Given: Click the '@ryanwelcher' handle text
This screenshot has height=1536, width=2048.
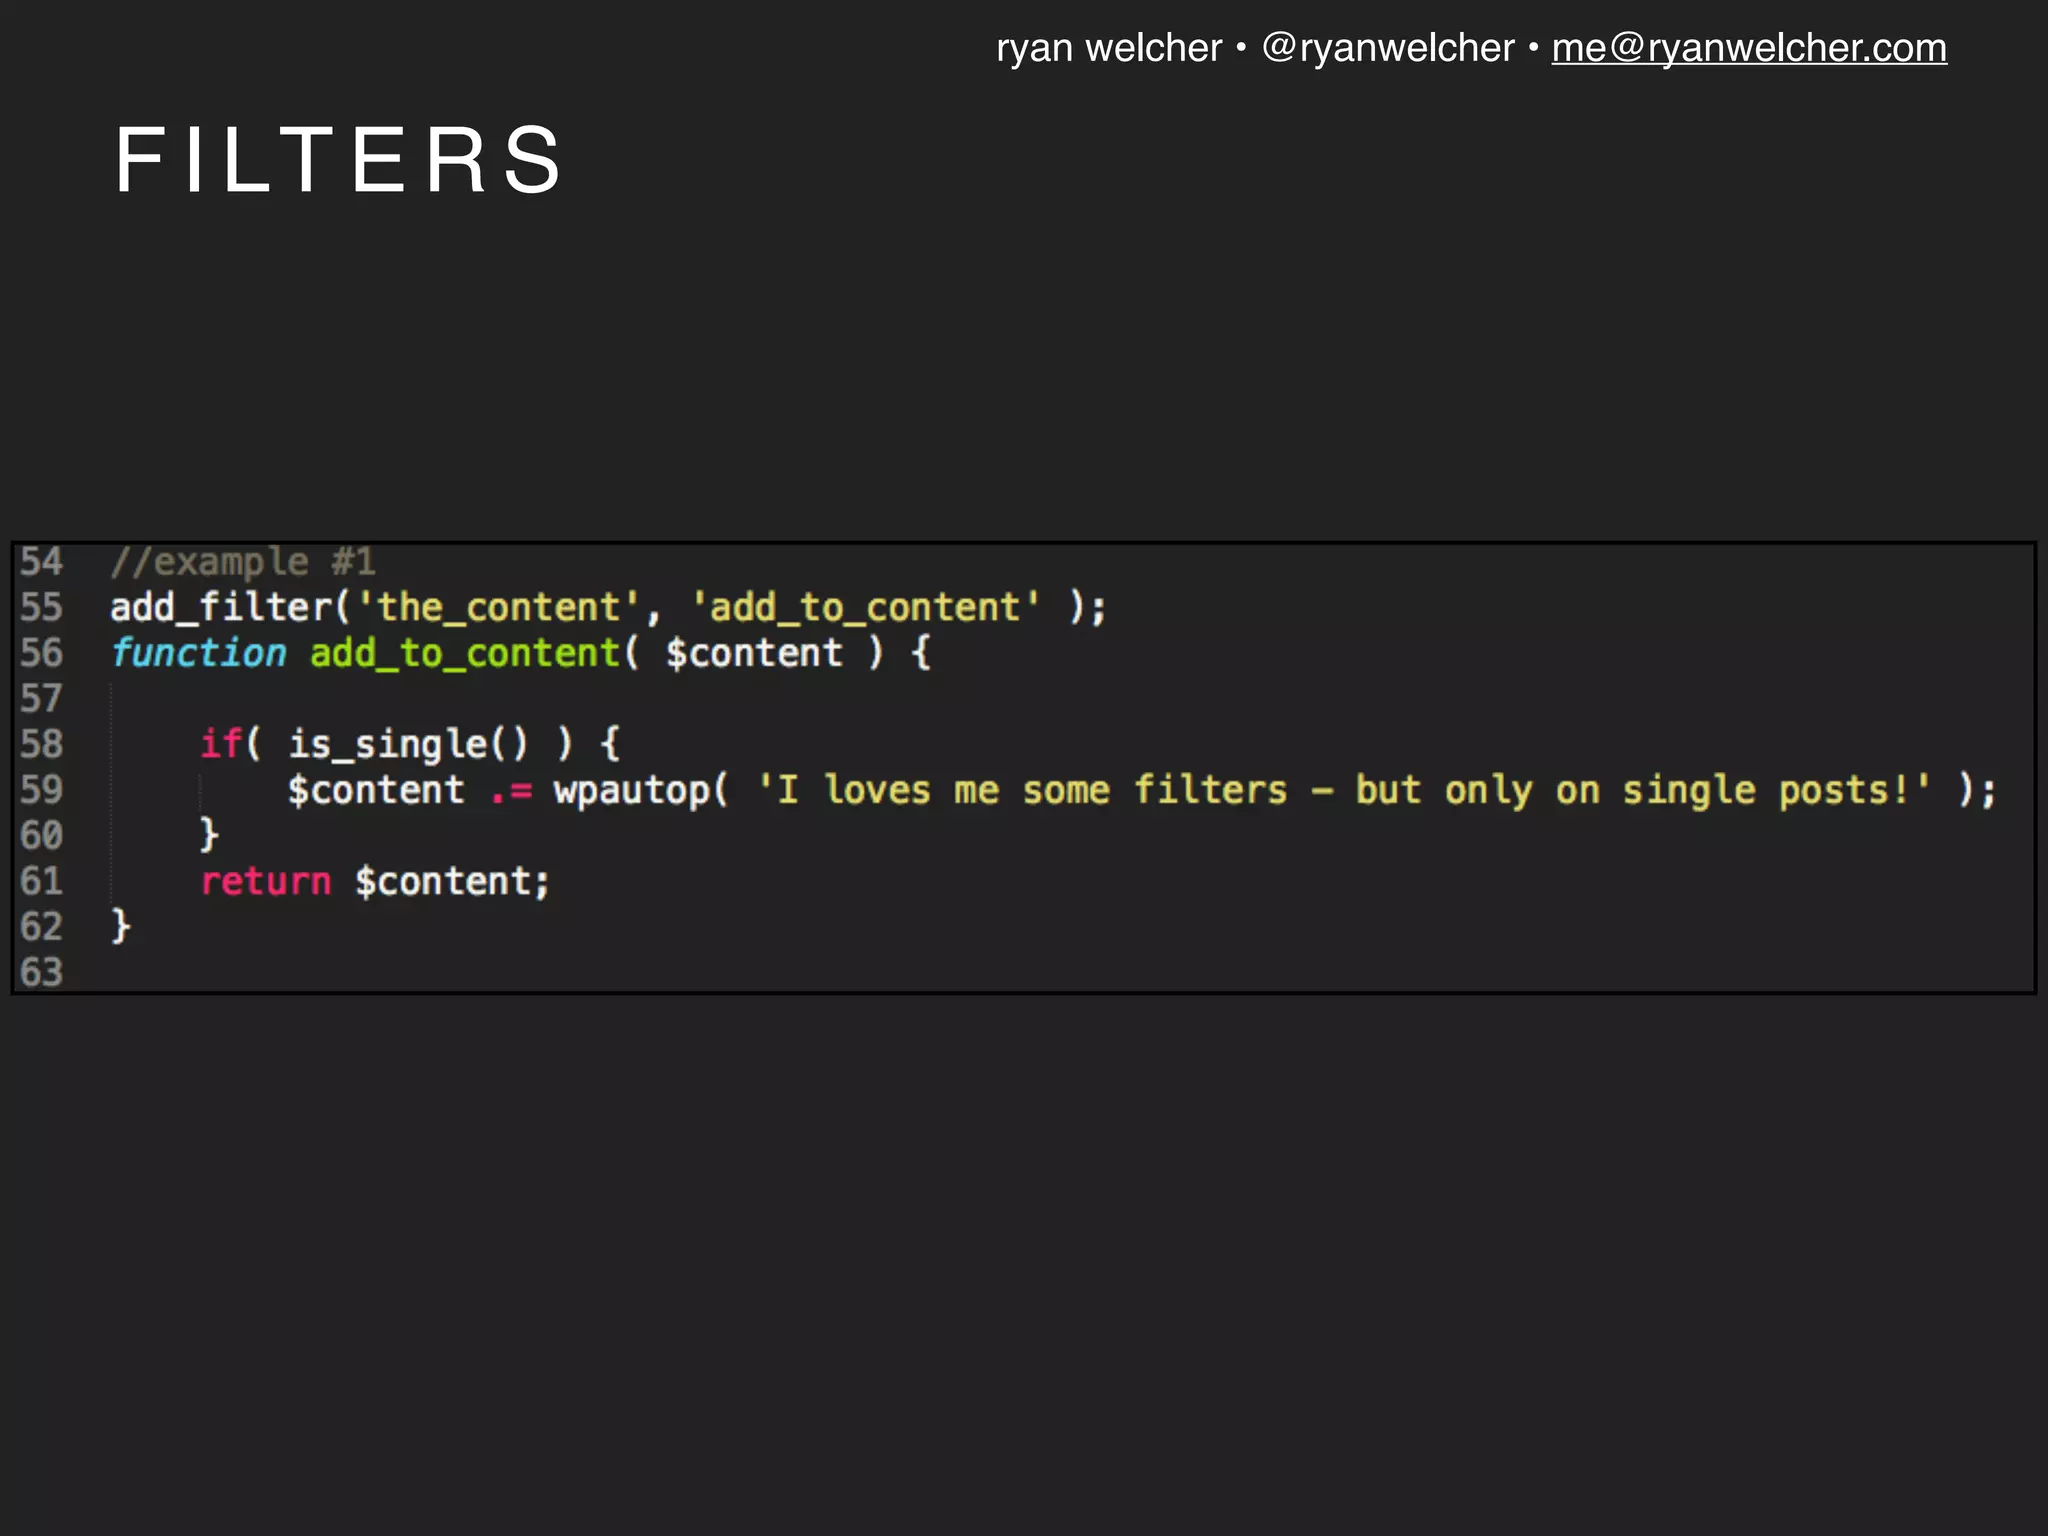Looking at the screenshot, I should pyautogui.click(x=1388, y=48).
